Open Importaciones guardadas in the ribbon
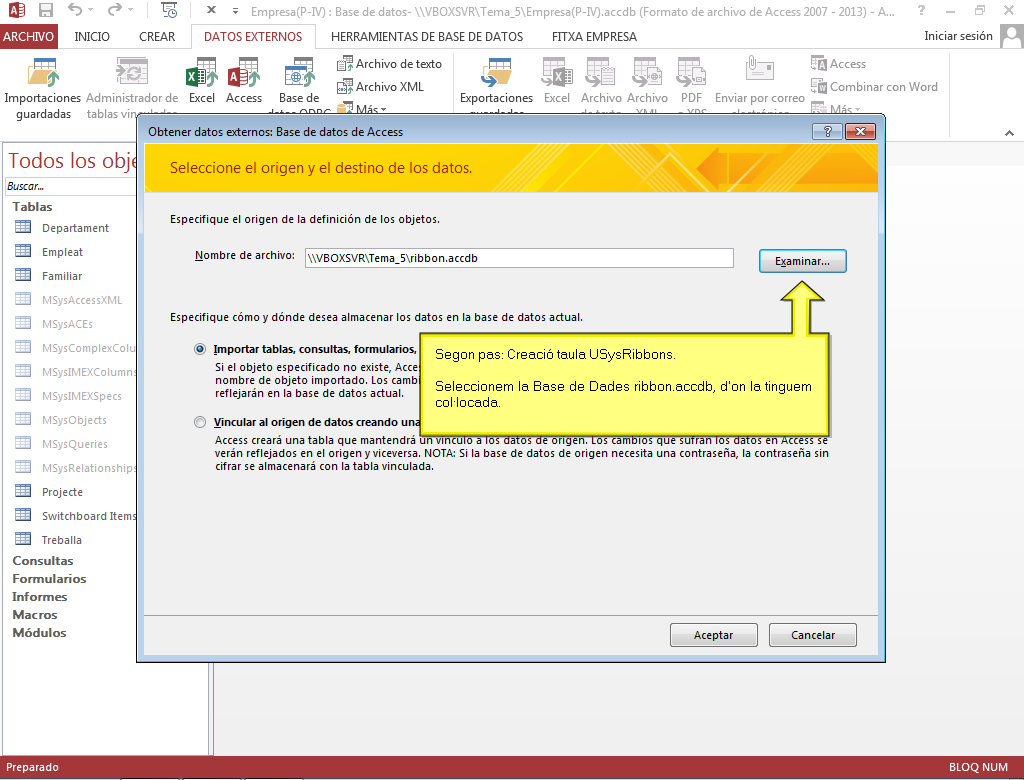 [43, 89]
